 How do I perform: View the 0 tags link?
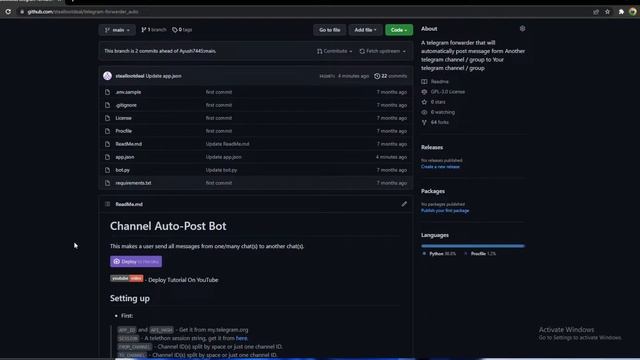click(x=182, y=30)
